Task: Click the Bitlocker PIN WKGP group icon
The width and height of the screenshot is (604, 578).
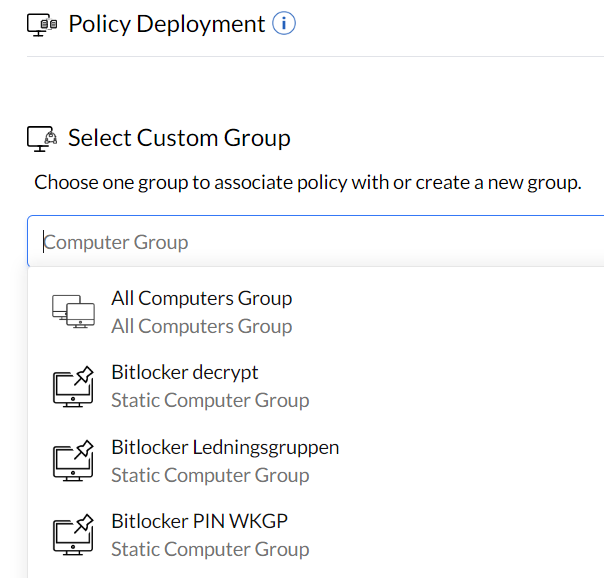Action: coord(73,534)
